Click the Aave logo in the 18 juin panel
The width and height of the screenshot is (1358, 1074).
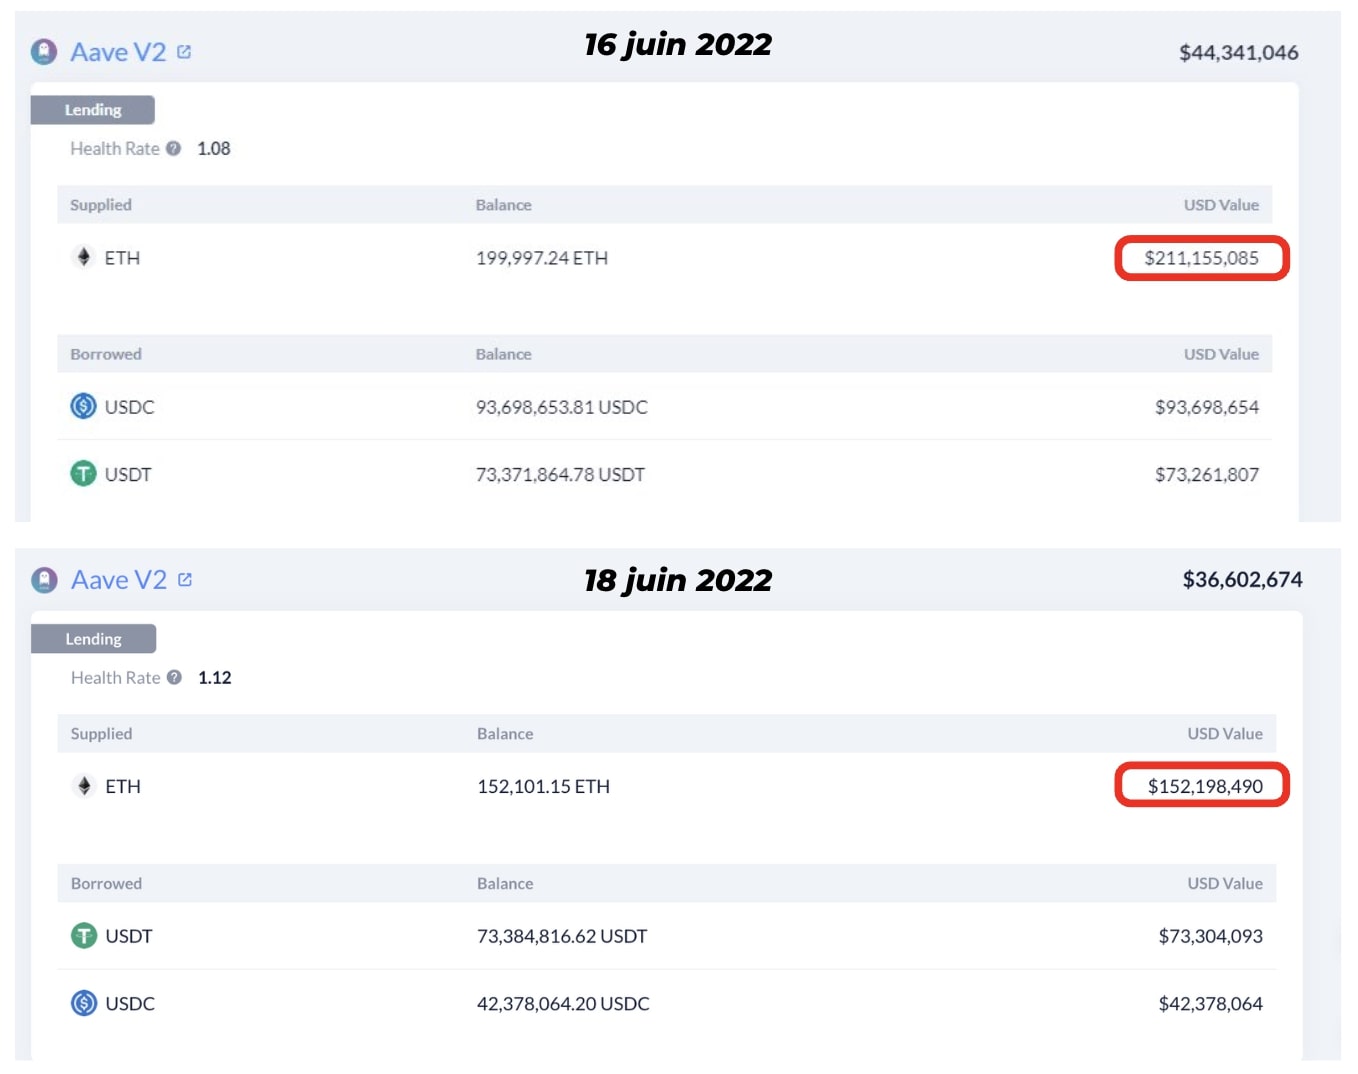coord(45,580)
